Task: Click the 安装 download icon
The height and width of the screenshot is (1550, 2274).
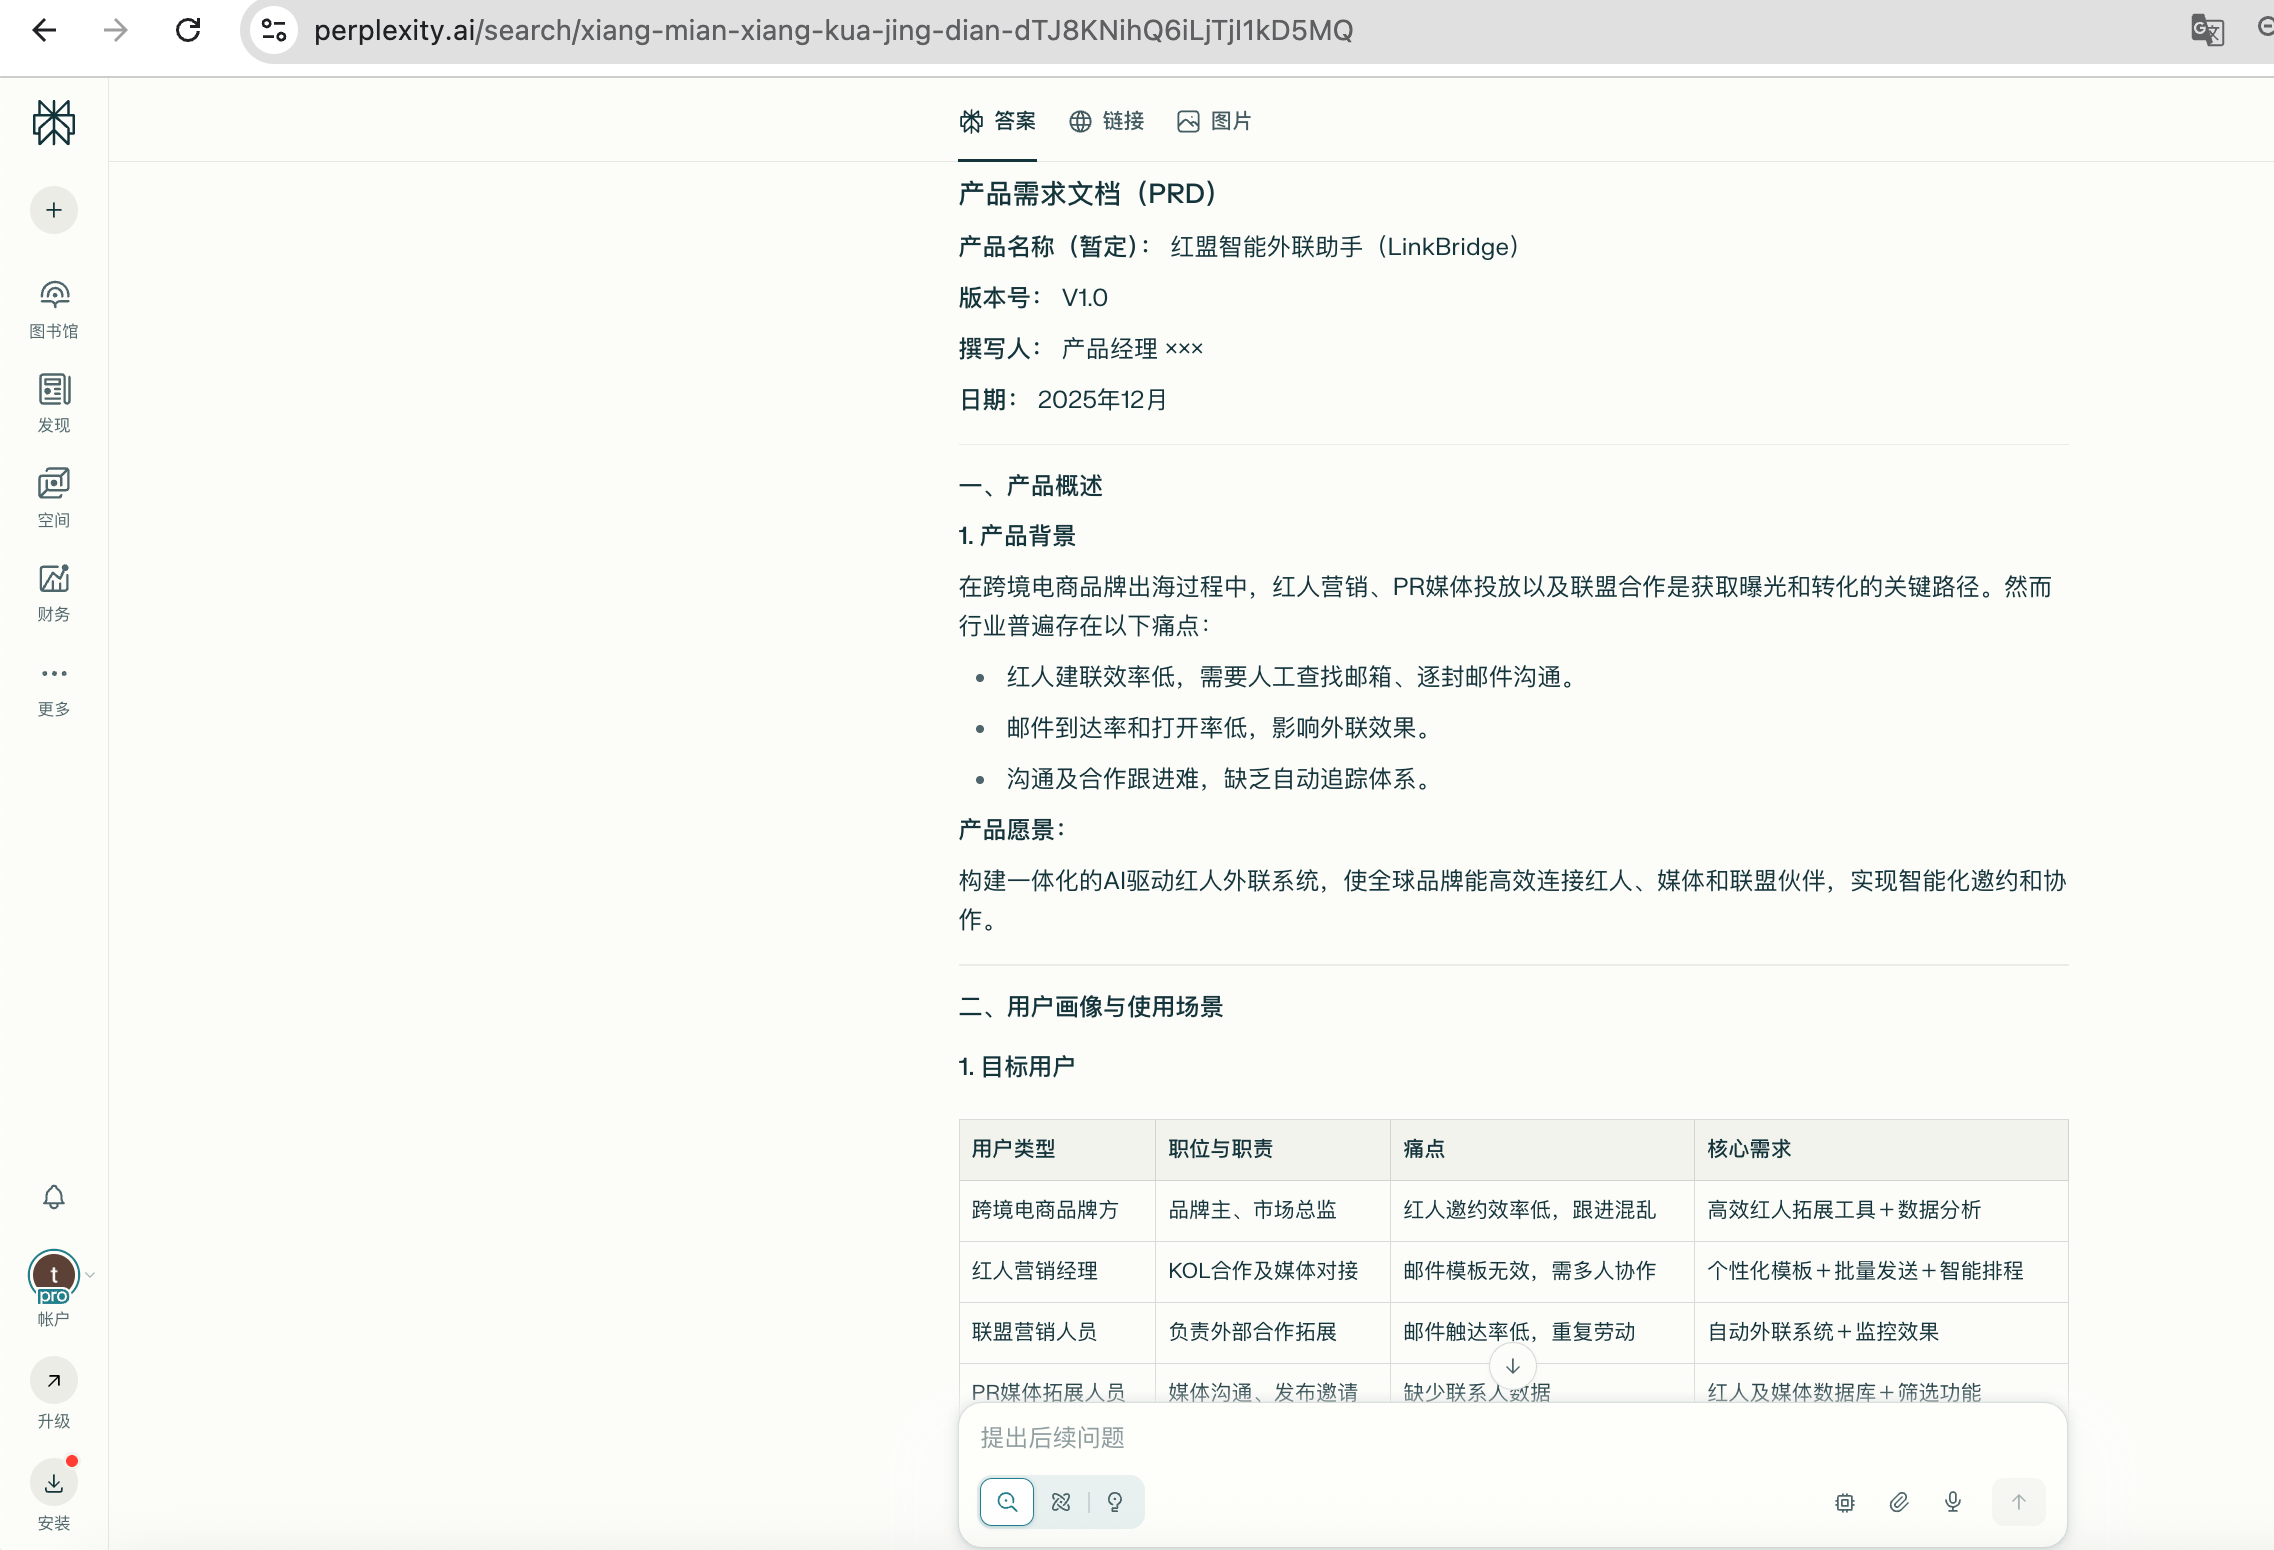Action: tap(54, 1483)
